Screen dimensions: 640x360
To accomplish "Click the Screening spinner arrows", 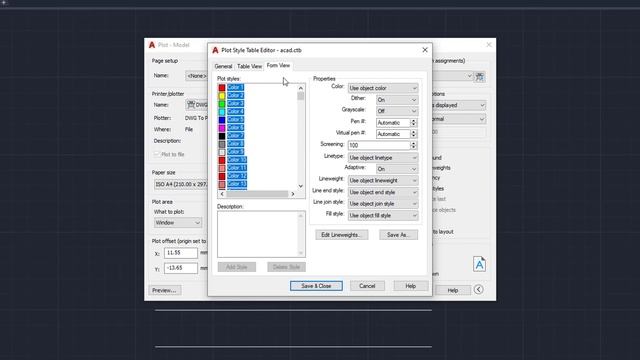I will point(413,145).
